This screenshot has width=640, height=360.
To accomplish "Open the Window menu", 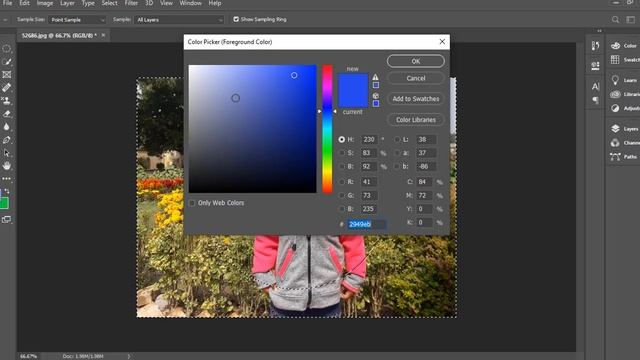I will 191,3.
